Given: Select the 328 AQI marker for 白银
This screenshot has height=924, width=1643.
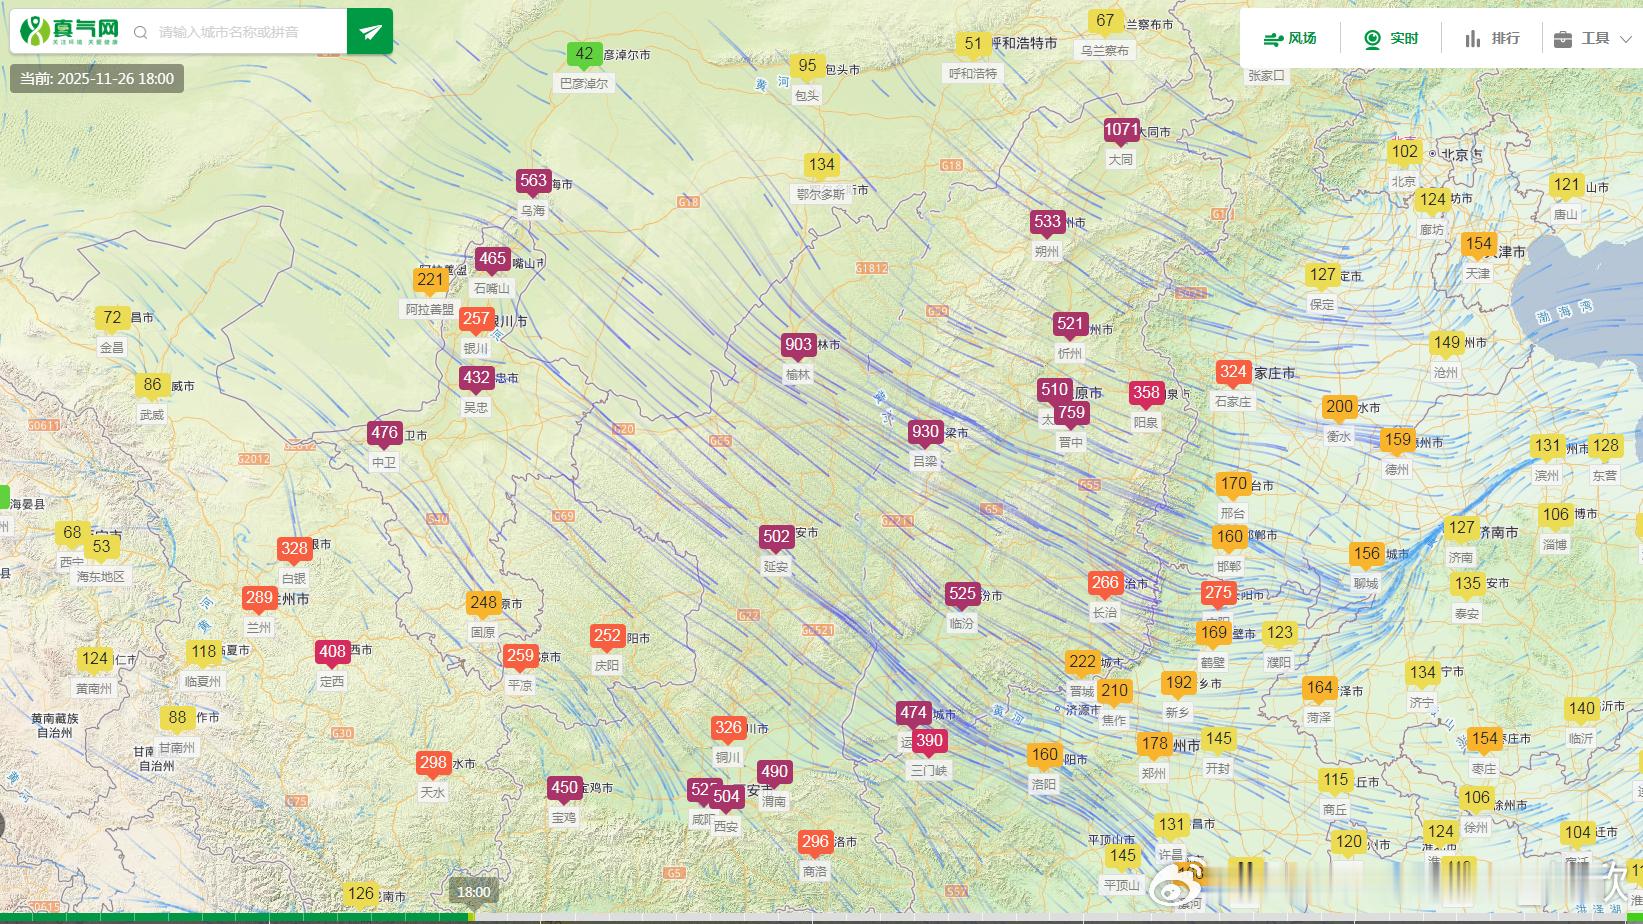Looking at the screenshot, I should click(x=294, y=549).
